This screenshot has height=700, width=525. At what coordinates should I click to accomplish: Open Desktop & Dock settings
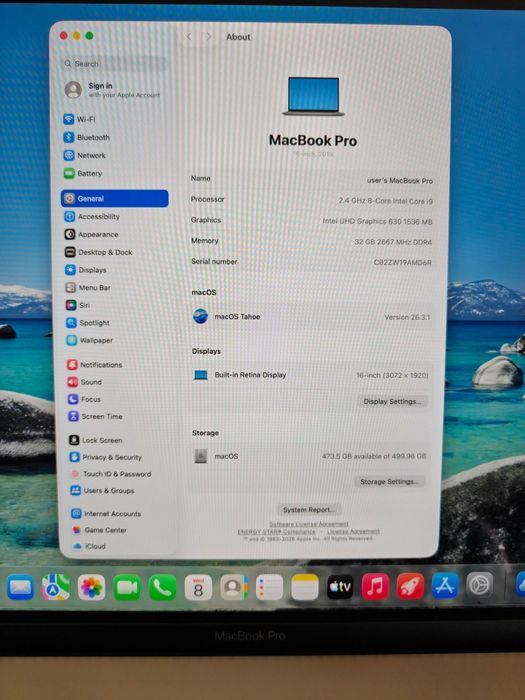pos(99,252)
